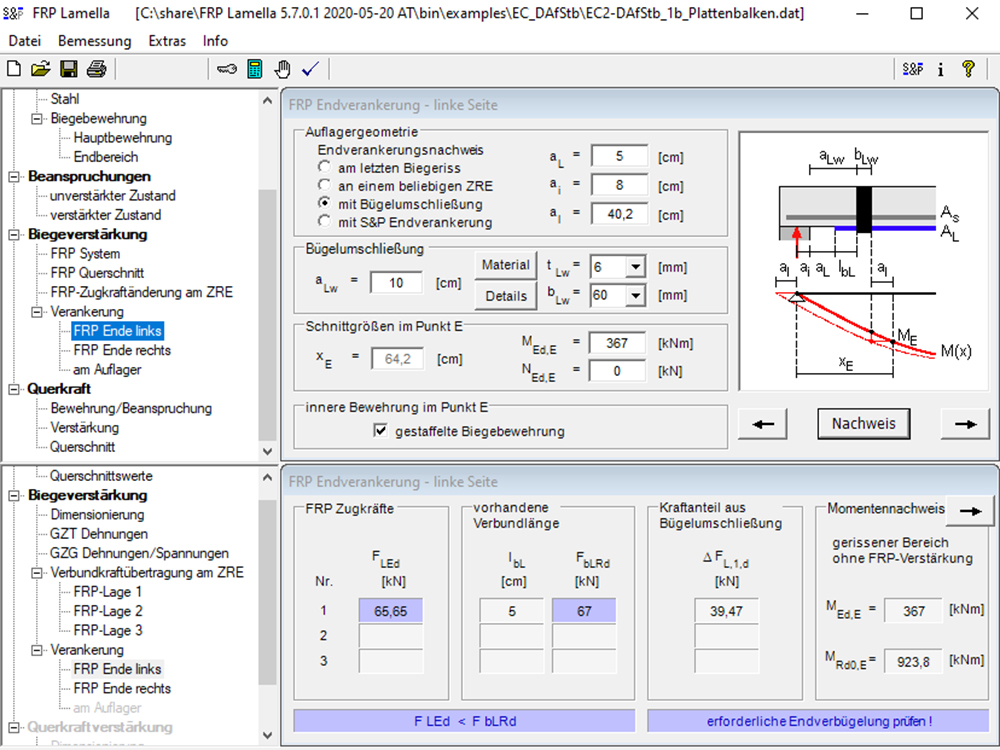Save the project with the floppy disk icon

(69, 68)
